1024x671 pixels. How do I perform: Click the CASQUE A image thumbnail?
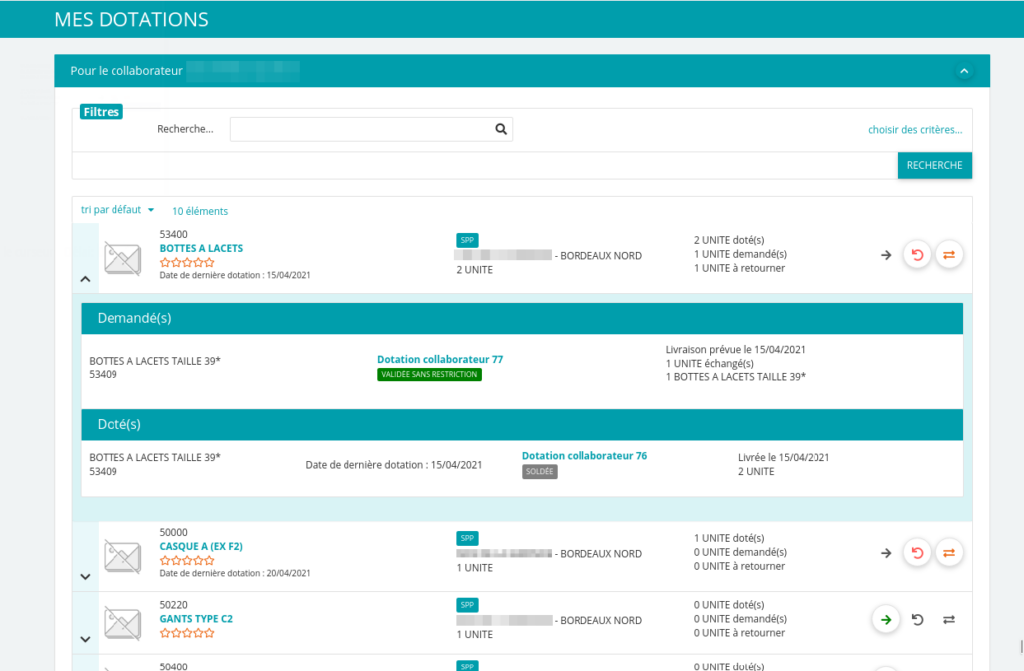click(x=122, y=552)
